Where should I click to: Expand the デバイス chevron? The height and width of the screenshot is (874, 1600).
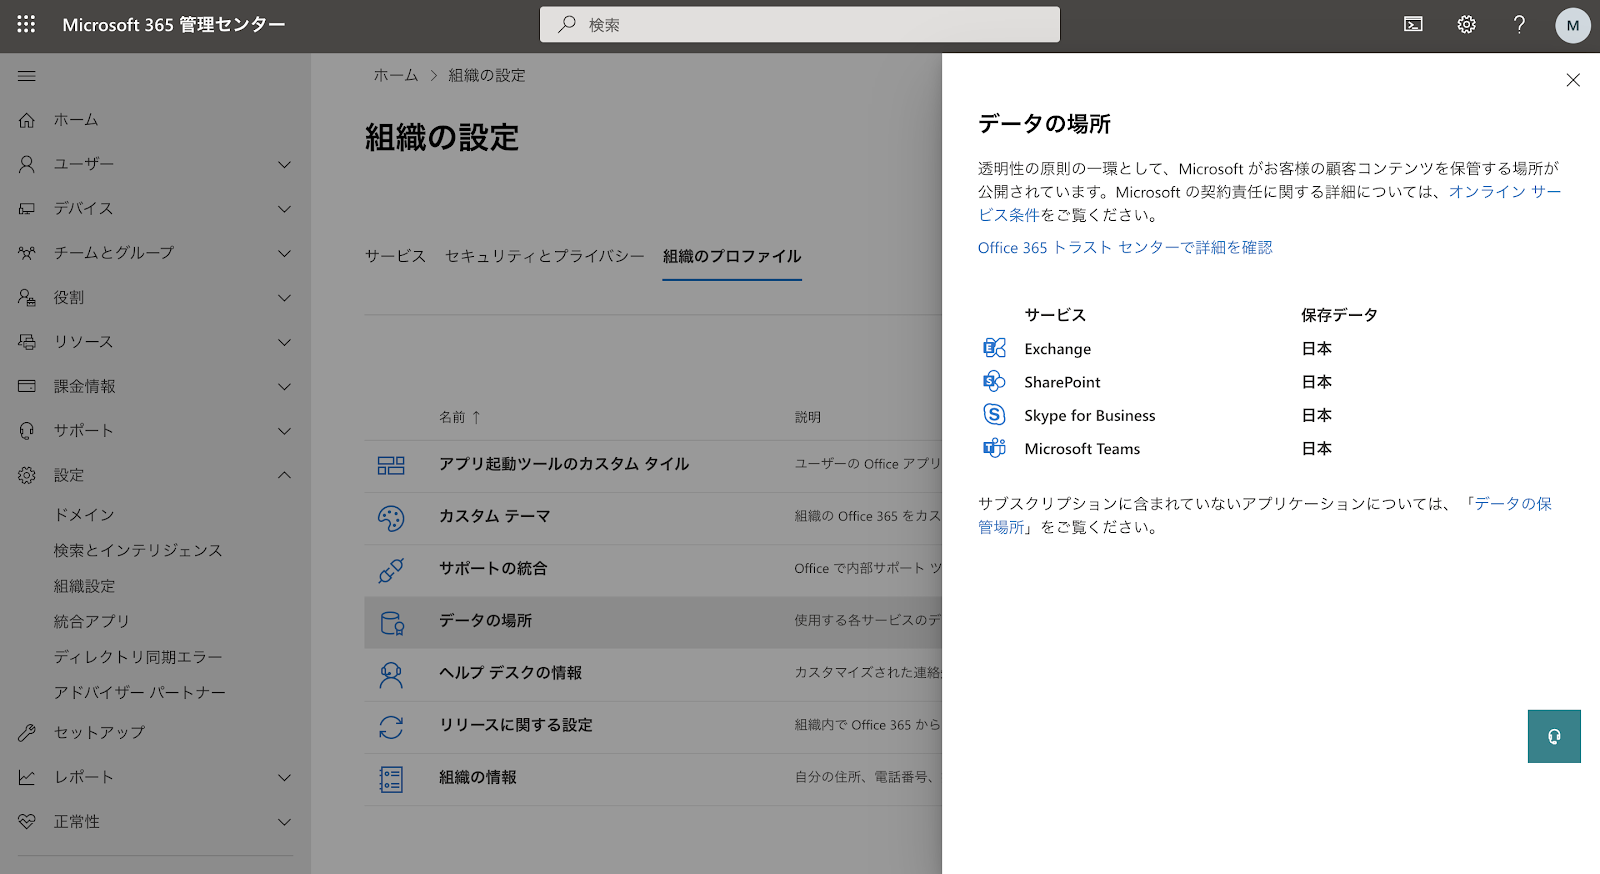(x=285, y=209)
